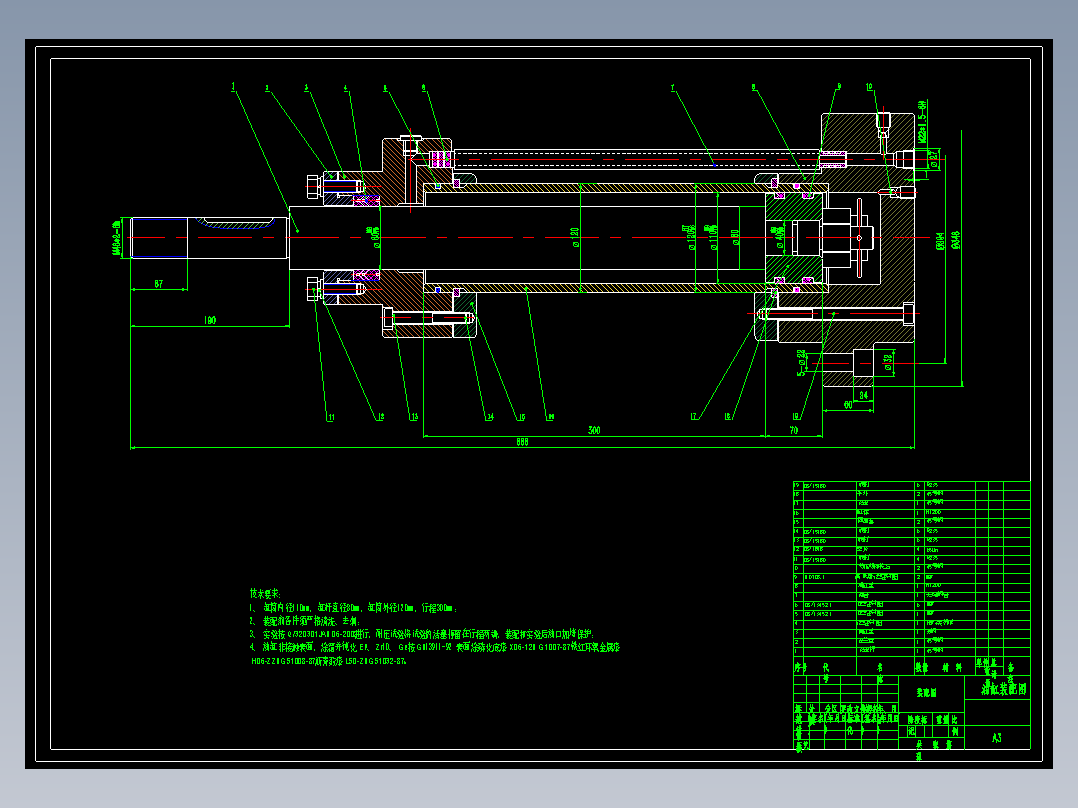Select the 技术要求 heading text

coord(265,593)
